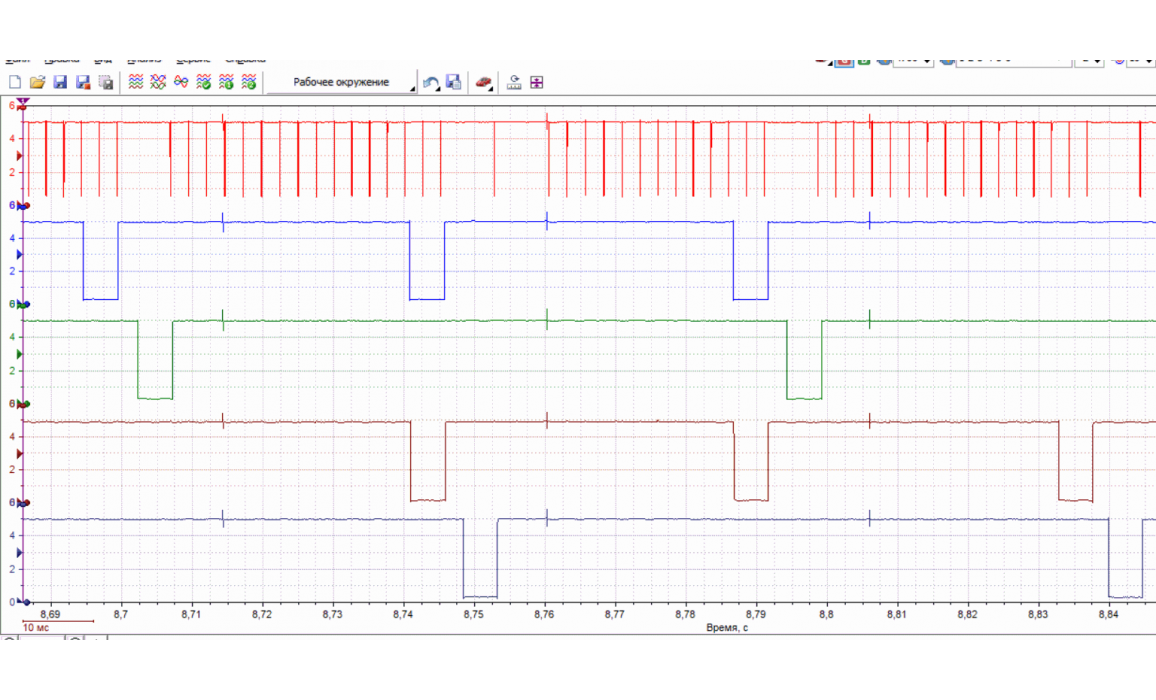Viewport: 1156px width, 700px height.
Task: Click the undo arrow button
Action: [431, 82]
